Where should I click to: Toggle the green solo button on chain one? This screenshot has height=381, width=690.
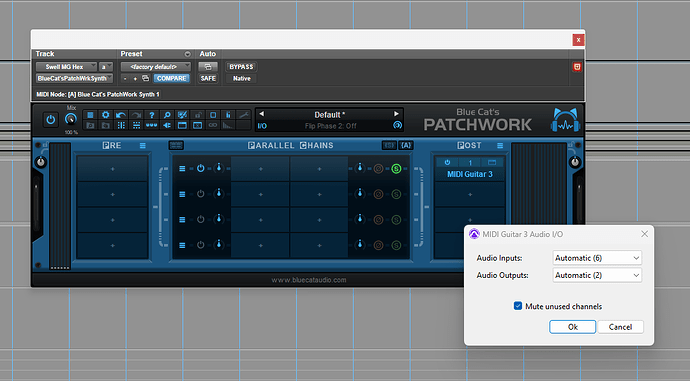(x=396, y=169)
